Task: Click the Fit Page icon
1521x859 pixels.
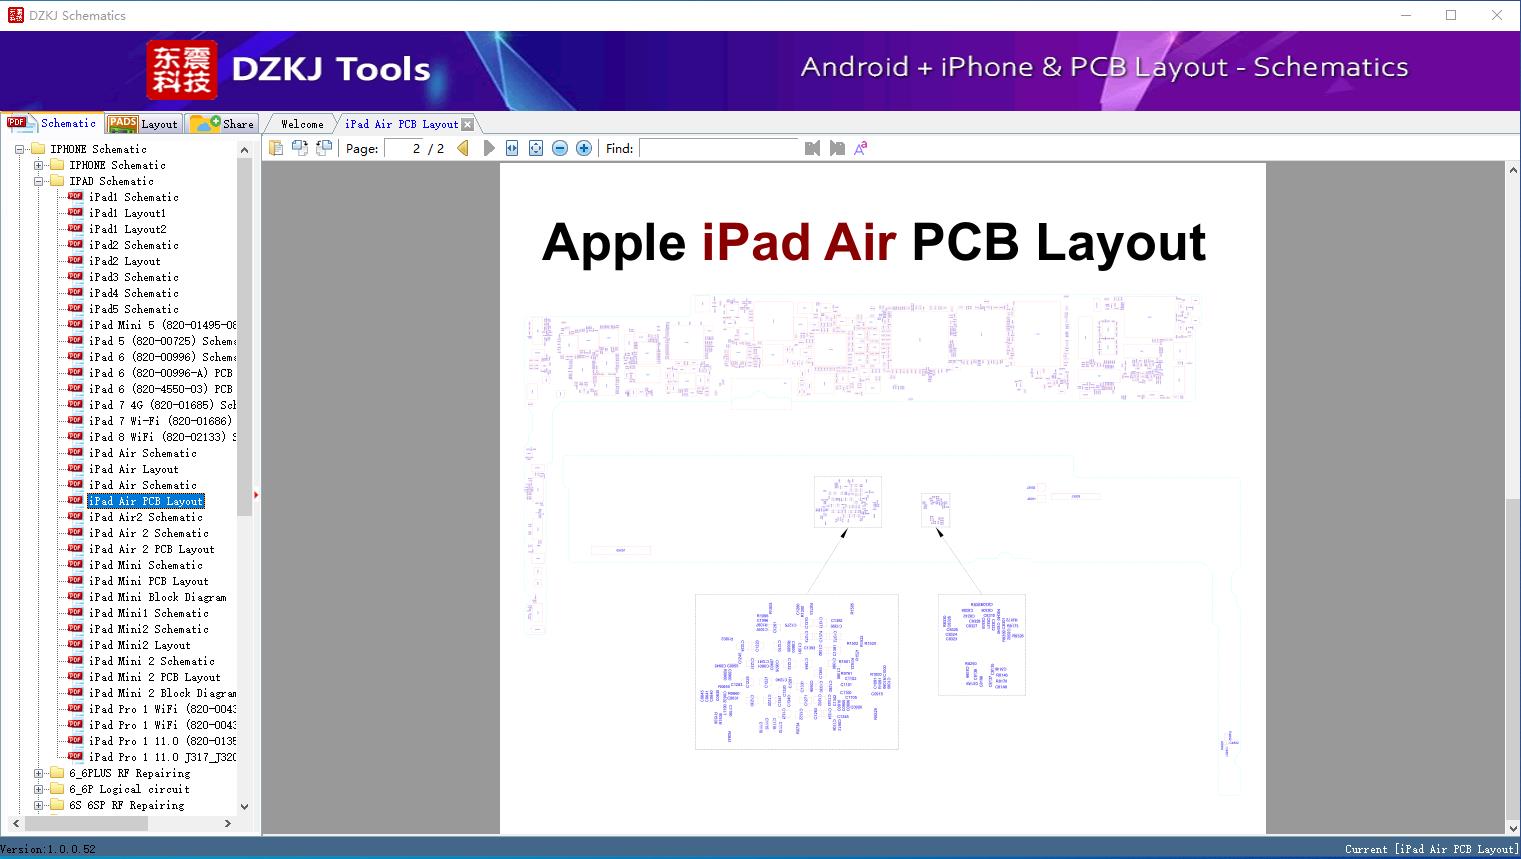Action: 535,147
